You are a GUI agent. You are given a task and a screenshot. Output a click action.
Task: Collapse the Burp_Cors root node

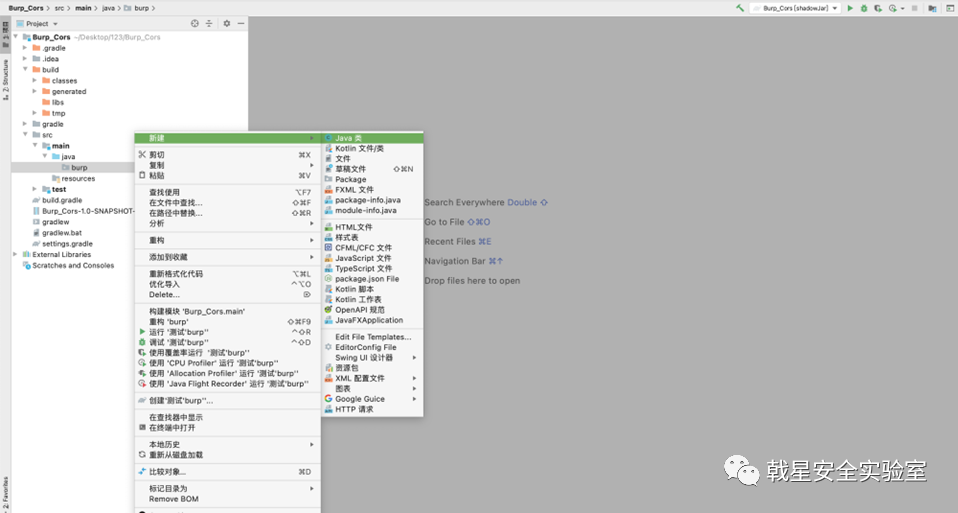tap(16, 37)
